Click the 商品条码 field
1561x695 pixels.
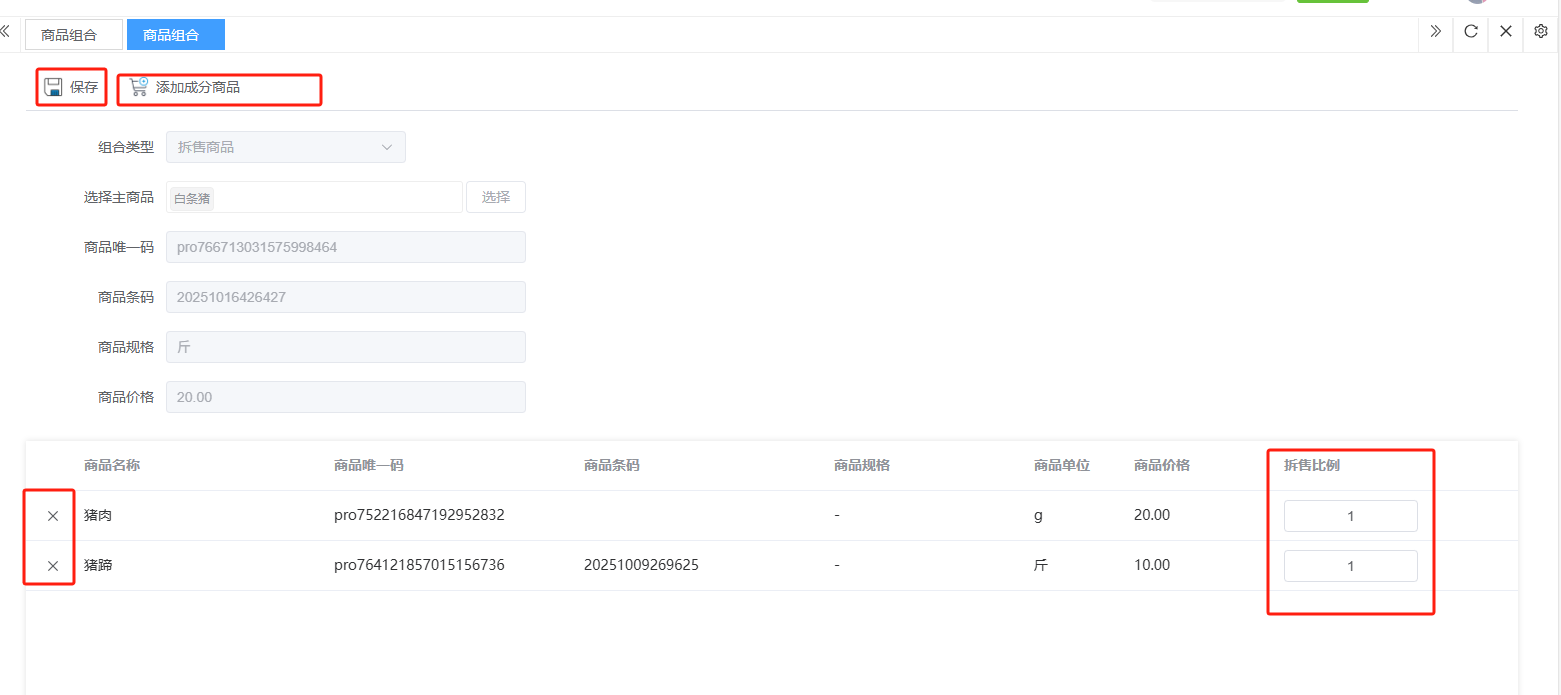(x=345, y=297)
